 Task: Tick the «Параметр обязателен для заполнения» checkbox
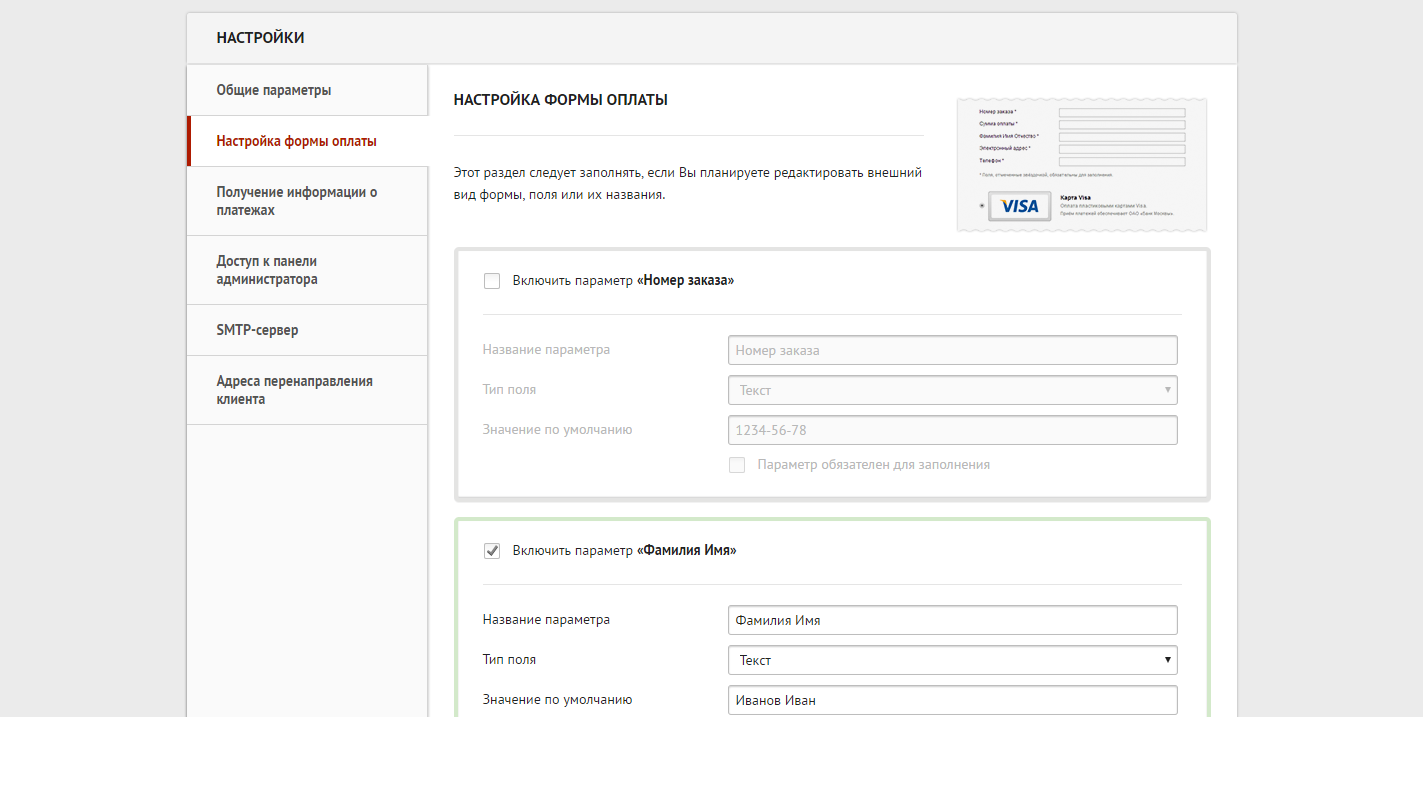[737, 465]
